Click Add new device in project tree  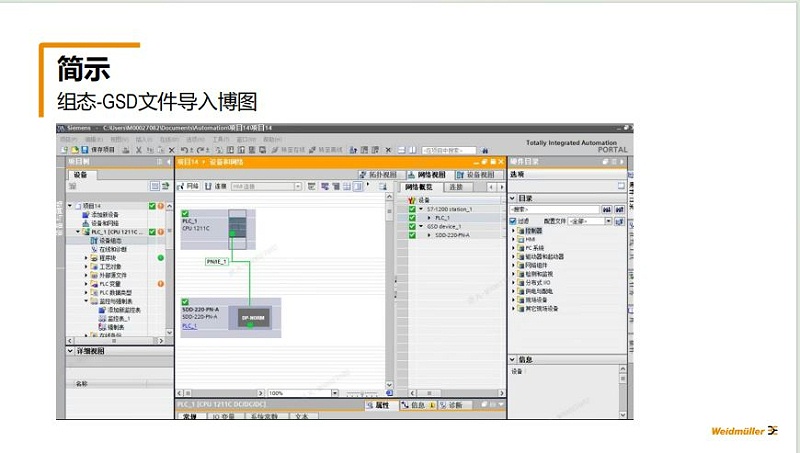pos(101,214)
